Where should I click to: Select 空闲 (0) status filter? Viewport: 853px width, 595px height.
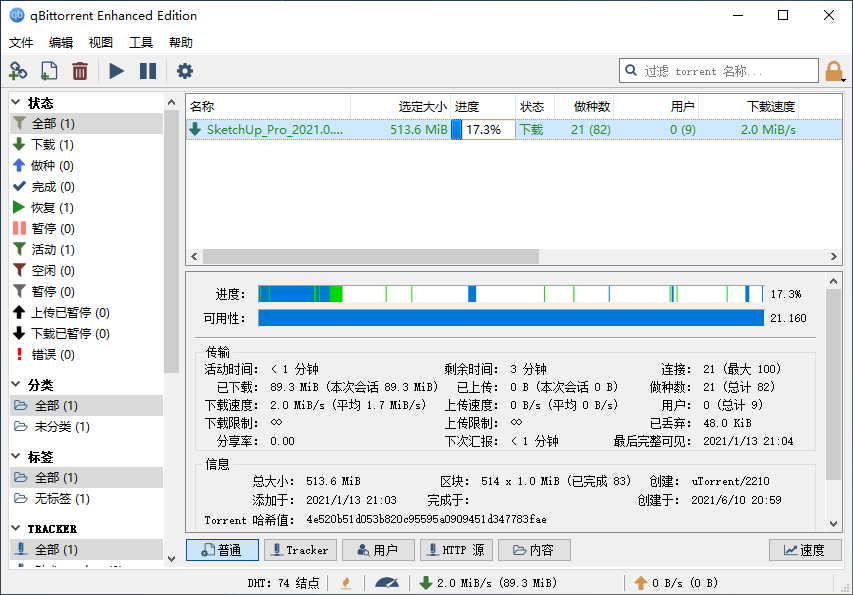(x=86, y=270)
